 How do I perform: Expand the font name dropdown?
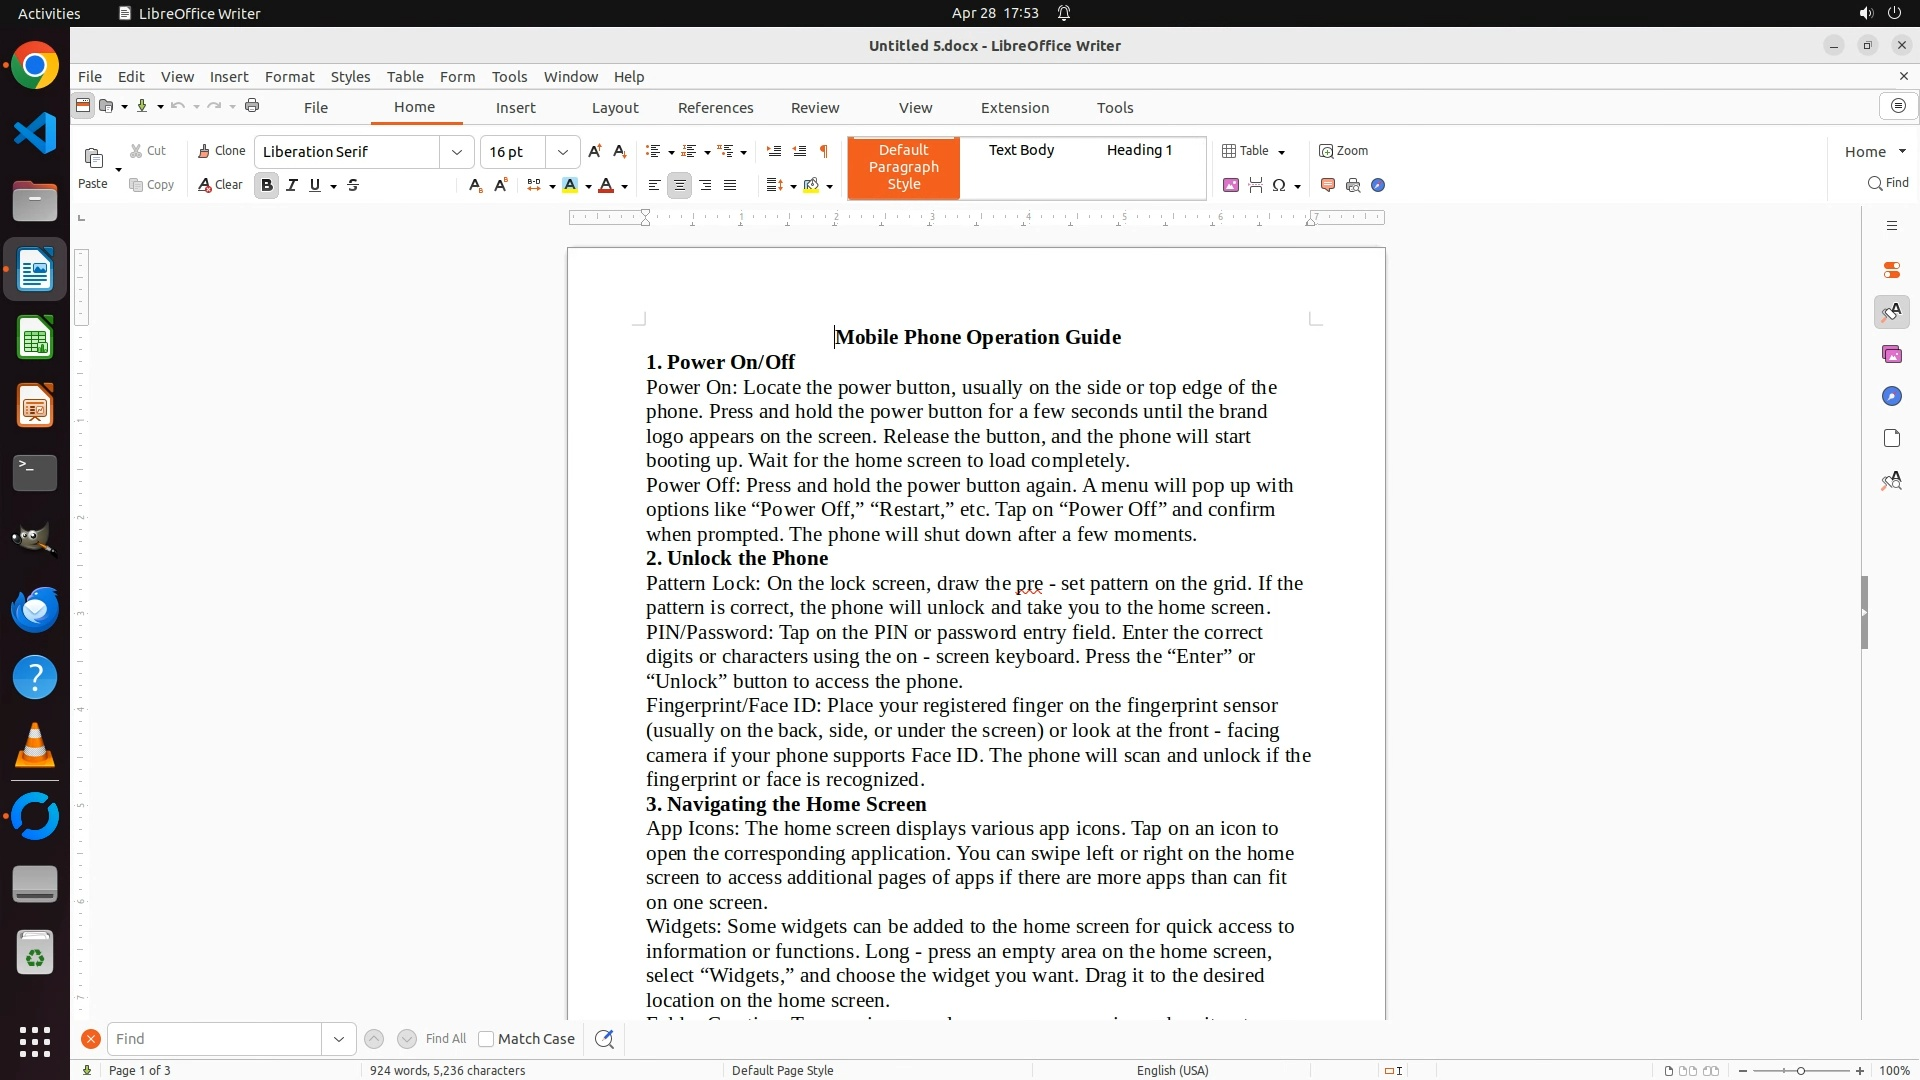[x=457, y=152]
